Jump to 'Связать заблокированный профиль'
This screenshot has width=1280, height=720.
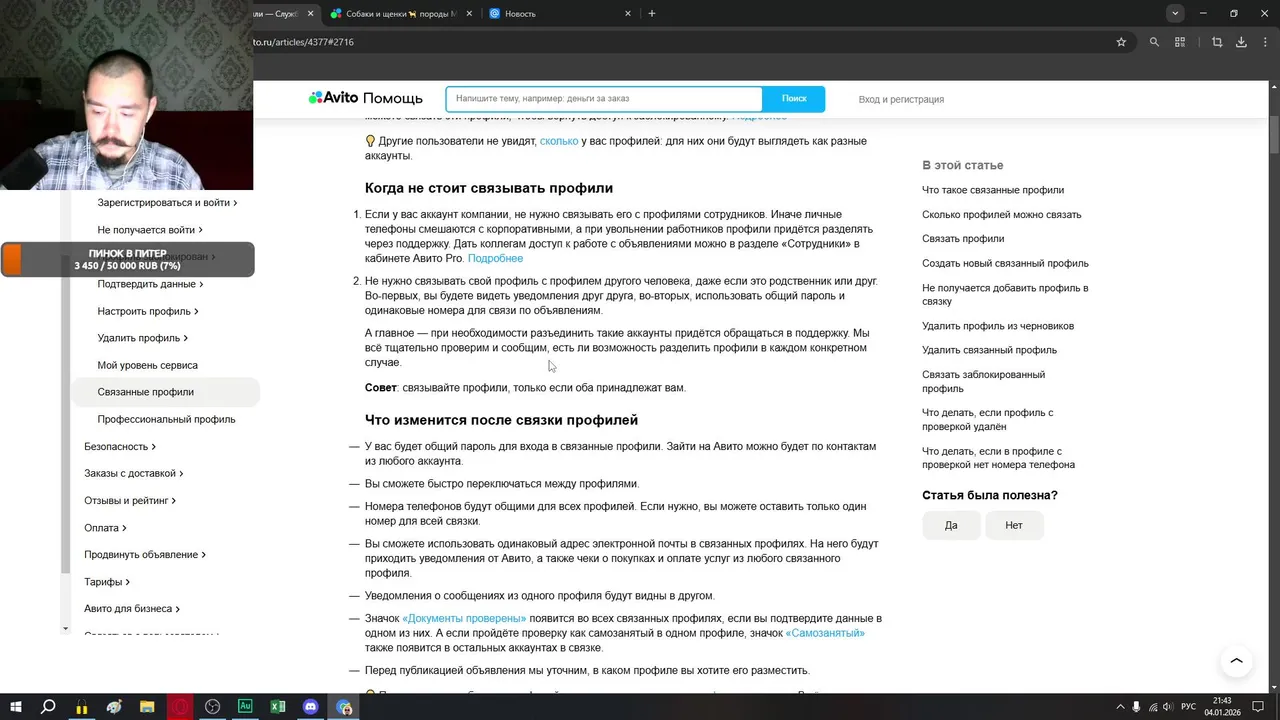[983, 381]
